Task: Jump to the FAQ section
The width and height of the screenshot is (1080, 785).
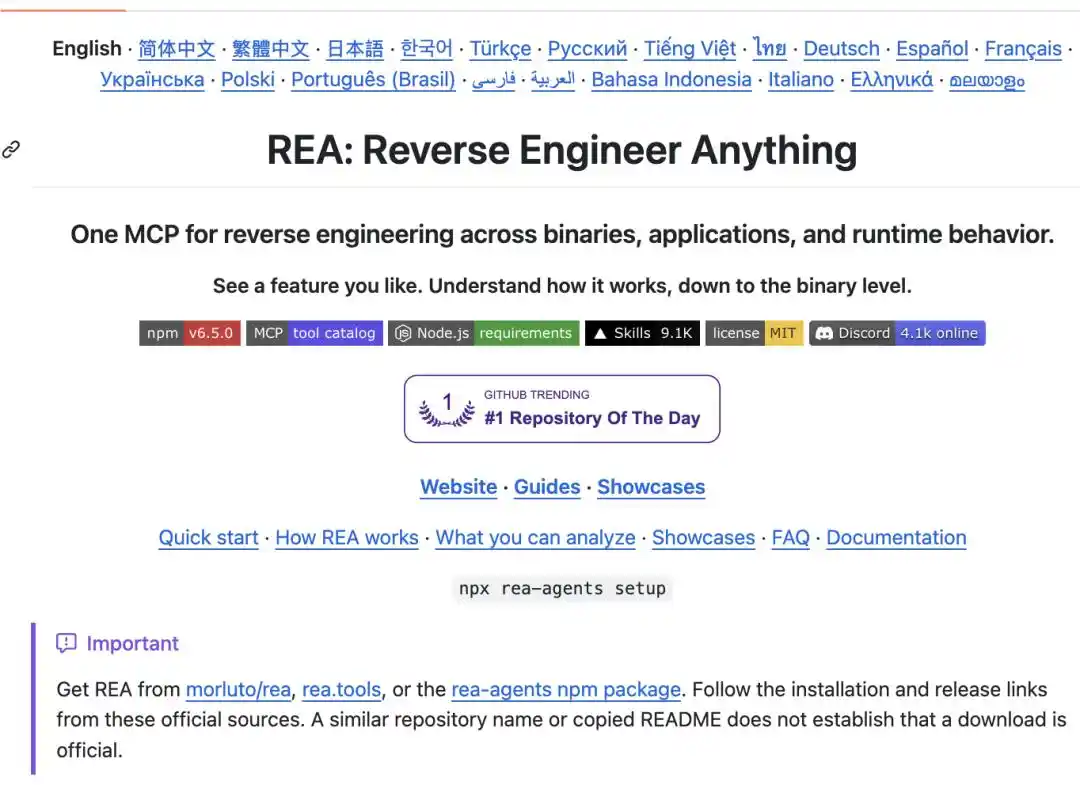Action: pos(791,538)
